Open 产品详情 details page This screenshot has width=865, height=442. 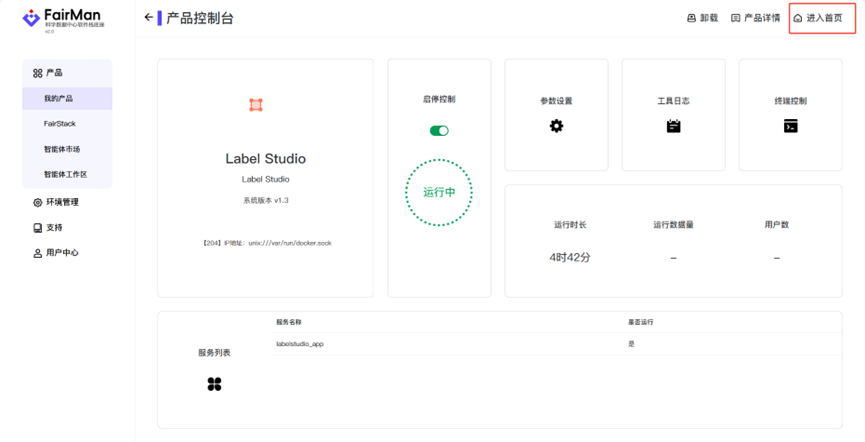755,18
